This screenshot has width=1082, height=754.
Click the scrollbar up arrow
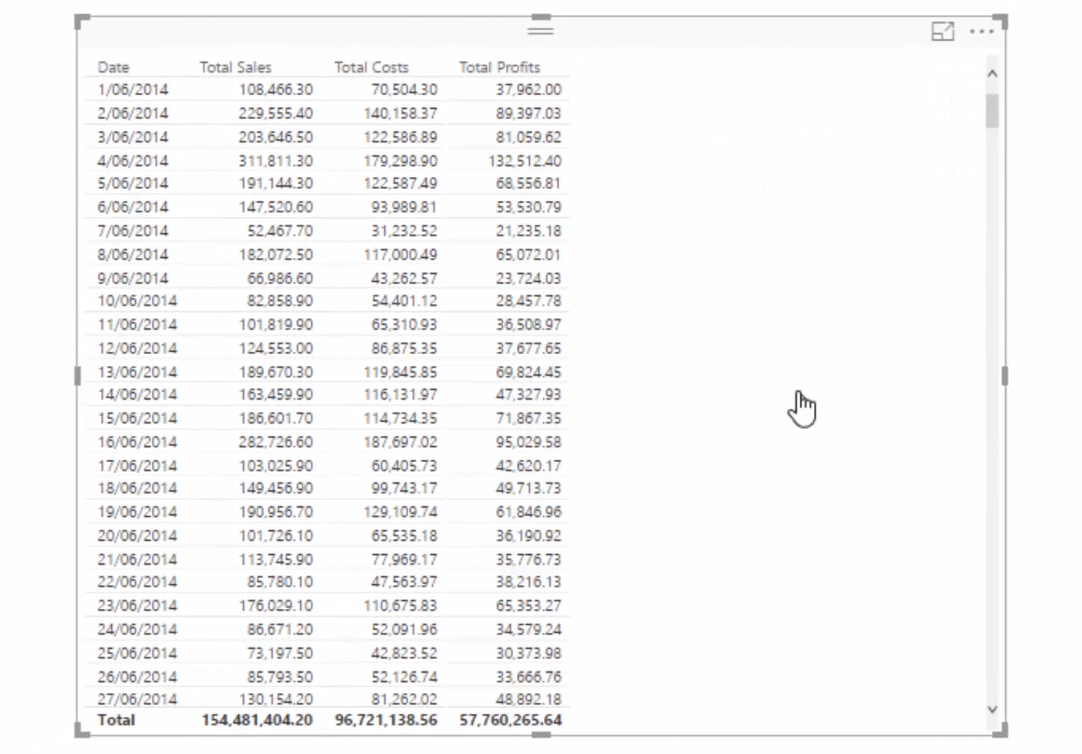click(x=992, y=73)
